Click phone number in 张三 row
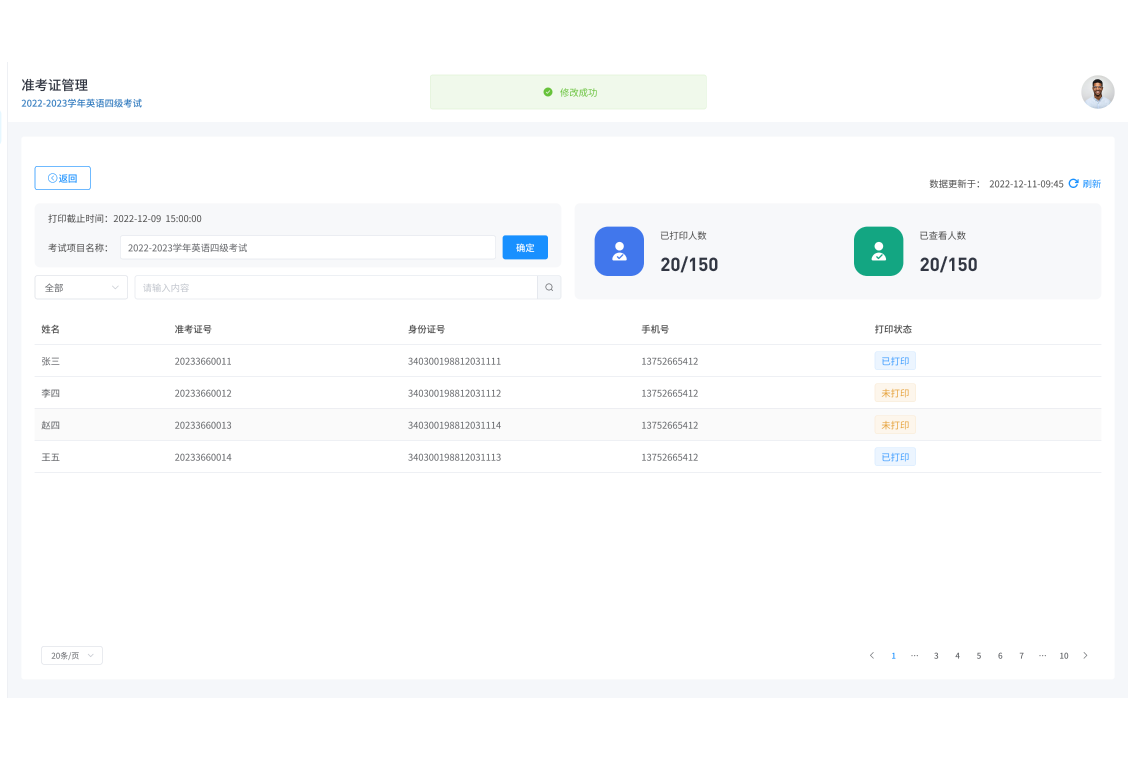The height and width of the screenshot is (760, 1128). tap(669, 361)
